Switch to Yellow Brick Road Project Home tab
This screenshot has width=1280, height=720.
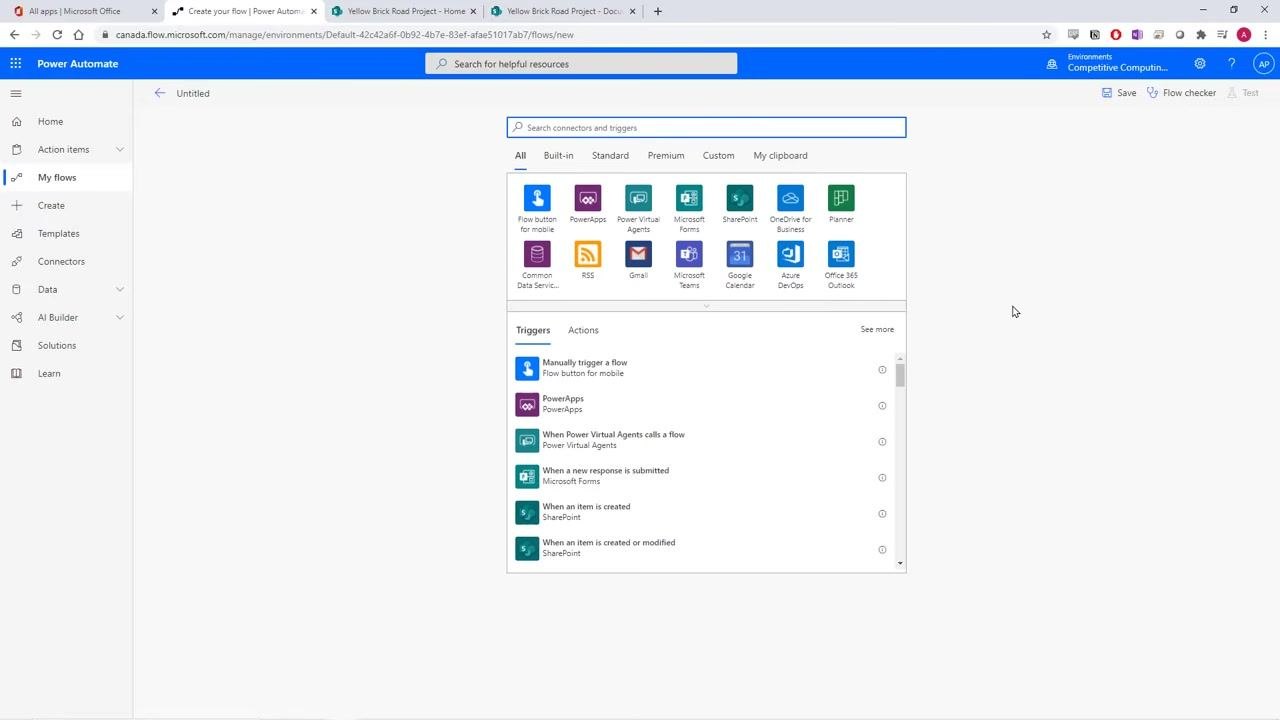[x=405, y=11]
